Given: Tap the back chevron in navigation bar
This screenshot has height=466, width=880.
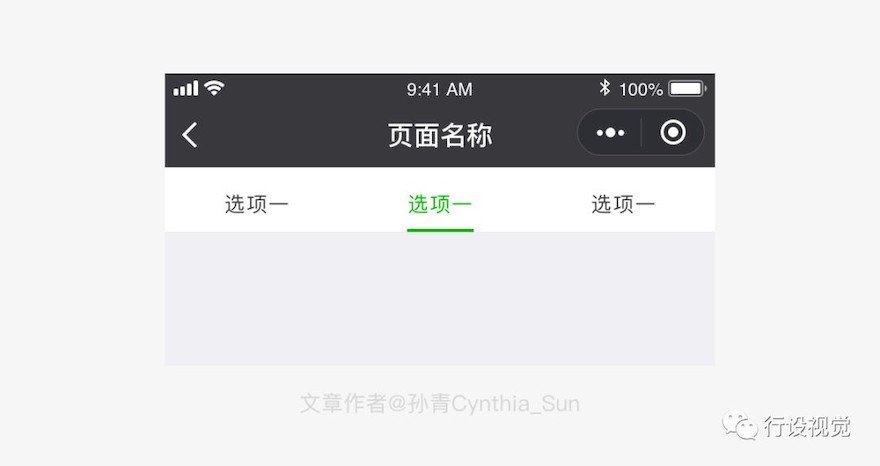Looking at the screenshot, I should point(190,135).
